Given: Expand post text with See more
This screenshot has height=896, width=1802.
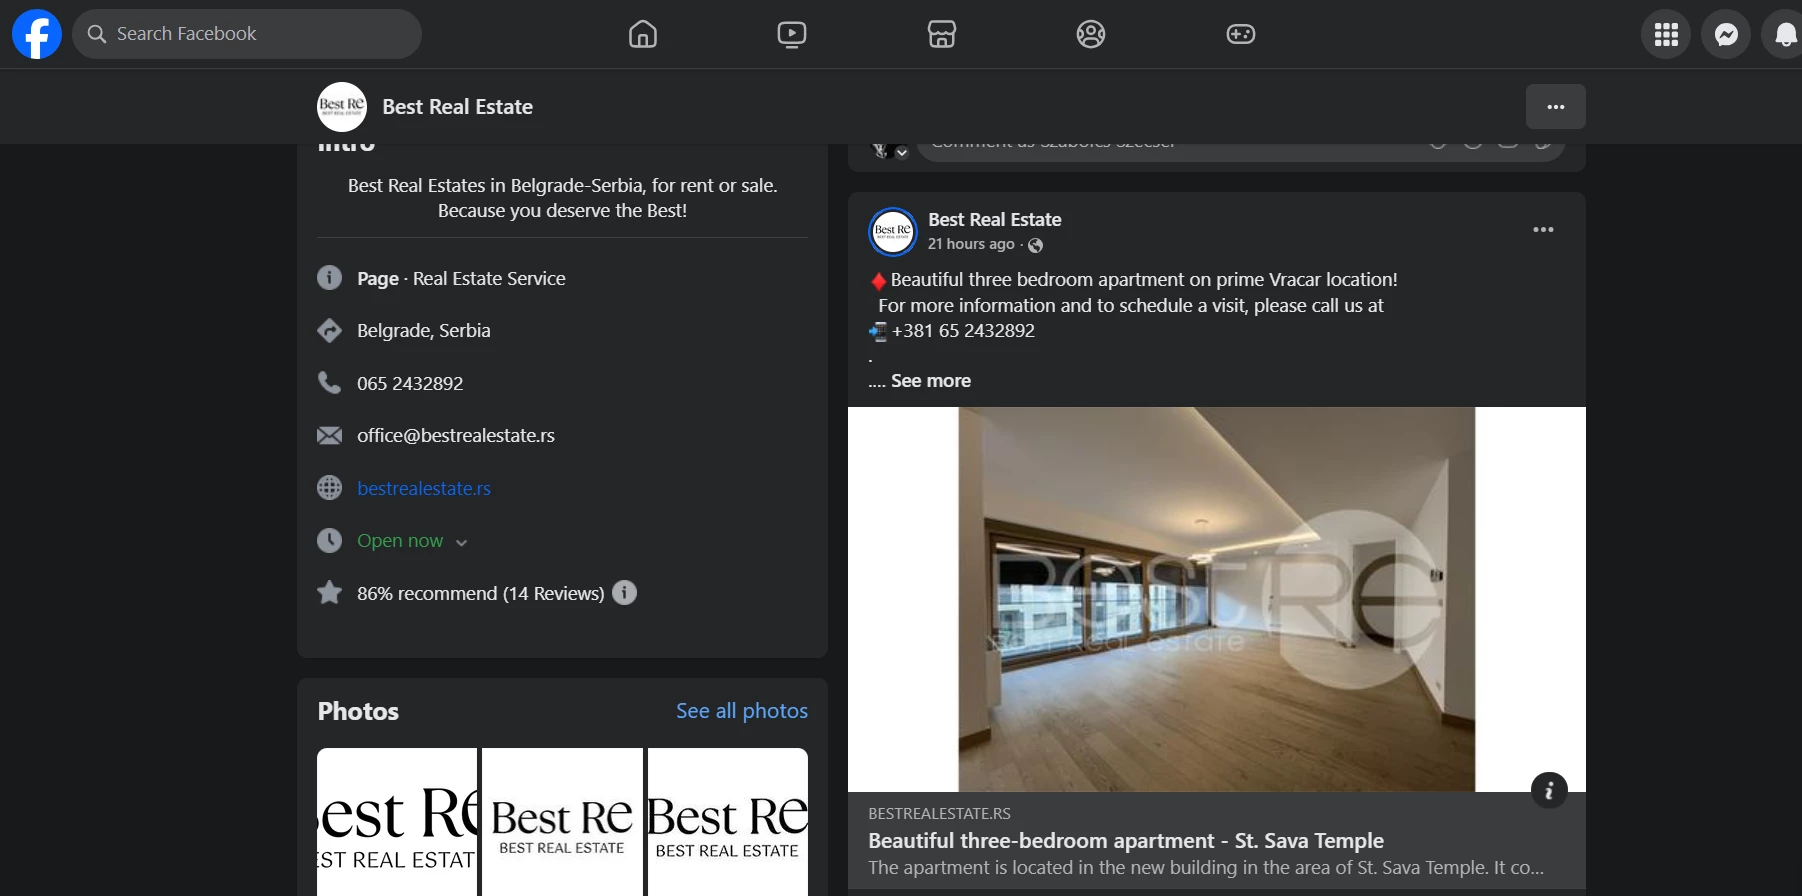Looking at the screenshot, I should (931, 381).
